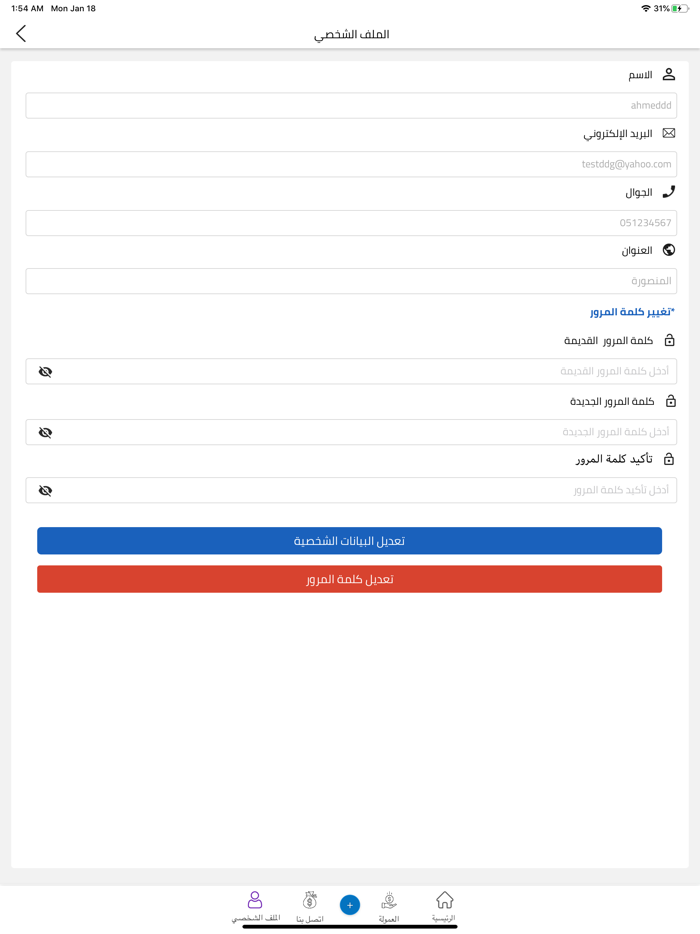The width and height of the screenshot is (700, 934).
Task: Select the العمولة commission icon
Action: pos(389,905)
